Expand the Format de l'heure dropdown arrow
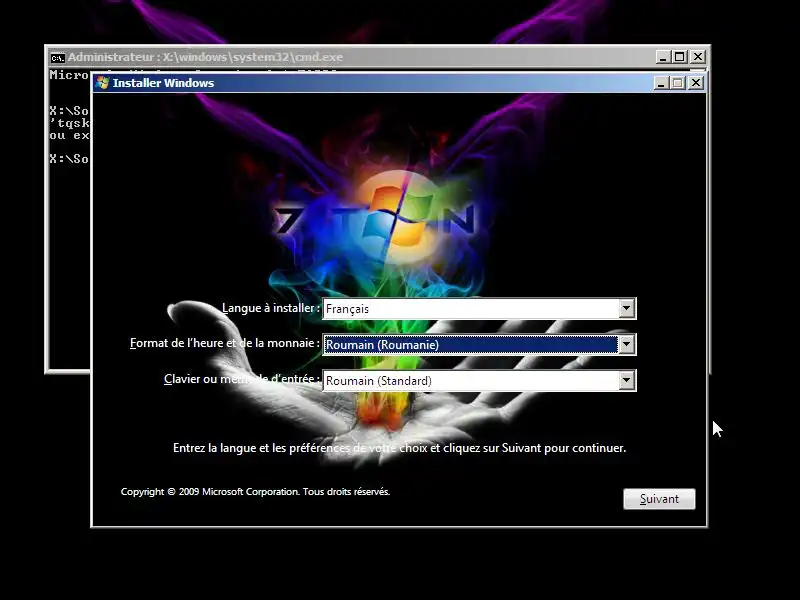The height and width of the screenshot is (600, 800). point(627,344)
